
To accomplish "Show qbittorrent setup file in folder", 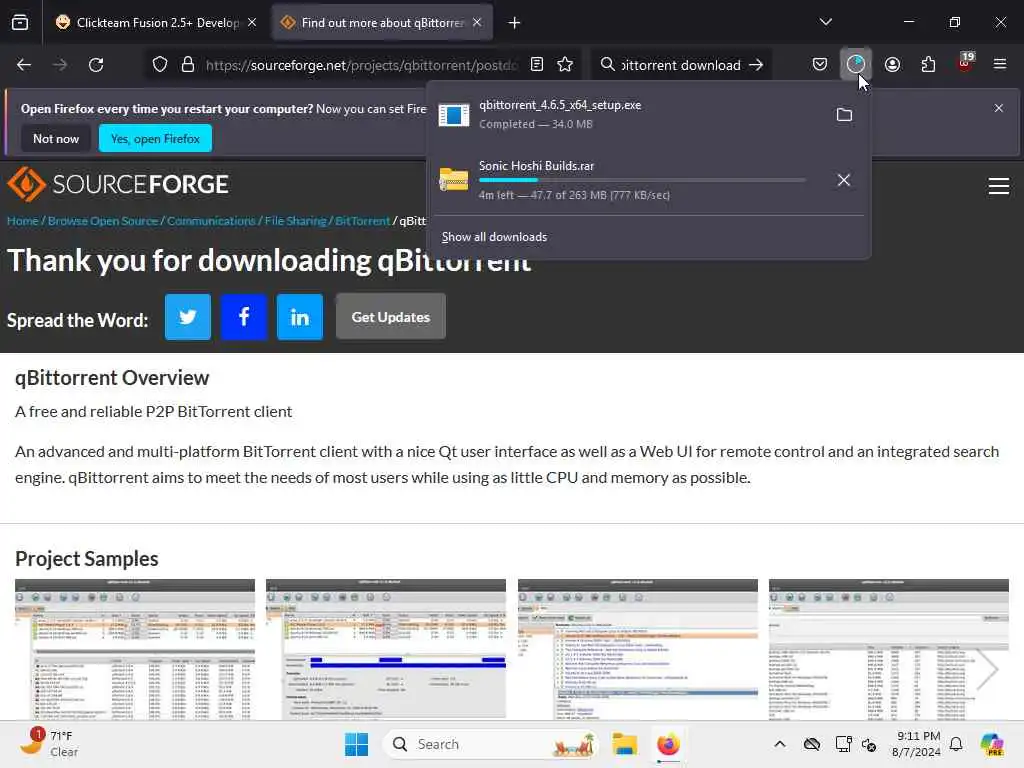I will pos(844,115).
